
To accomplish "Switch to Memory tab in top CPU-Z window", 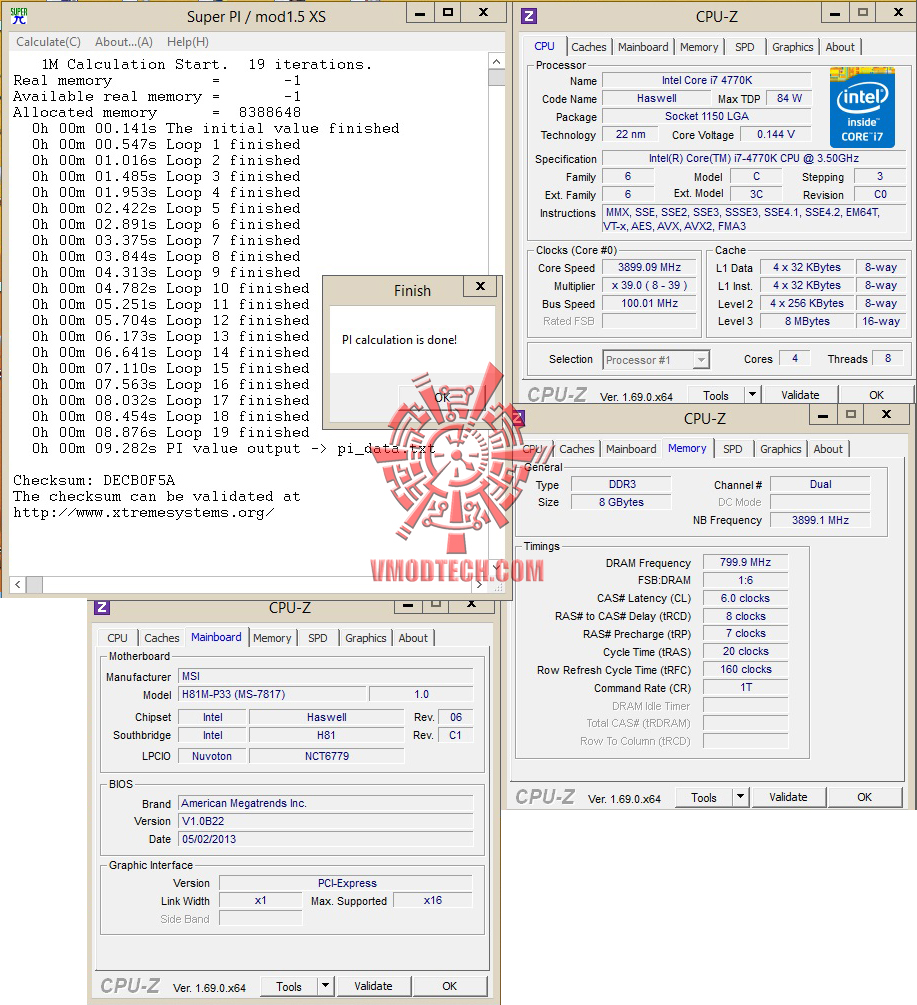I will coord(698,47).
